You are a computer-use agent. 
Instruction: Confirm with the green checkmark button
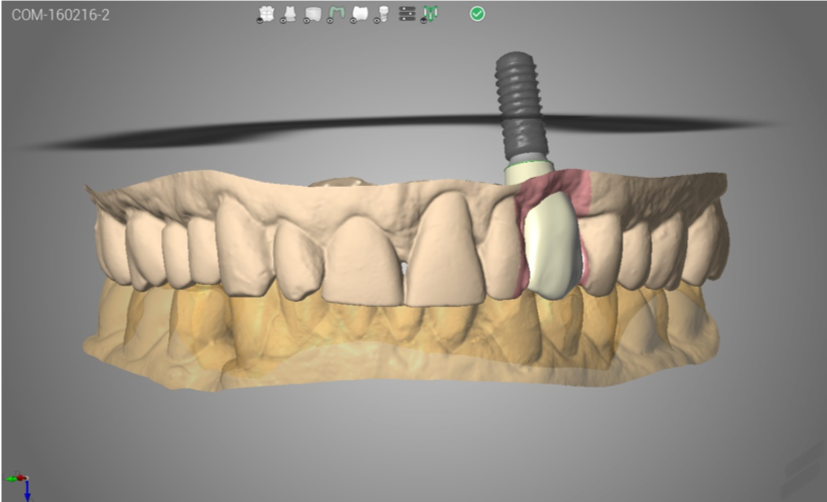(478, 14)
